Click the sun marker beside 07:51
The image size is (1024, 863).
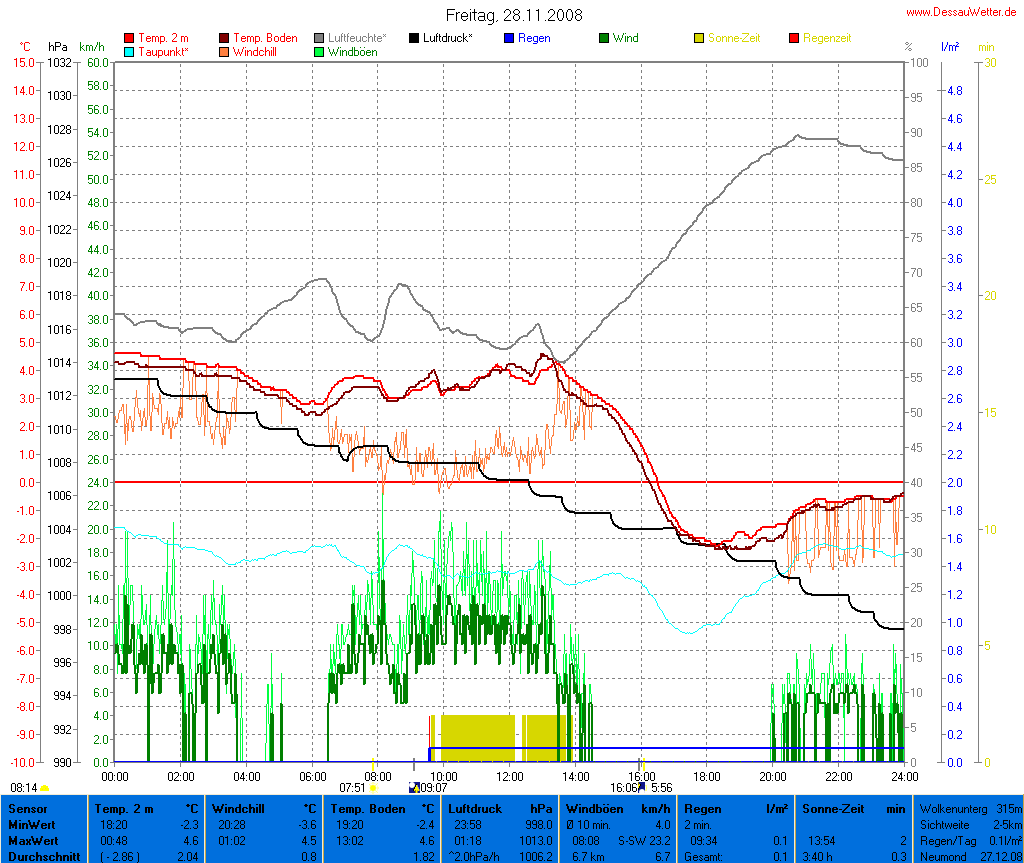coord(373,788)
